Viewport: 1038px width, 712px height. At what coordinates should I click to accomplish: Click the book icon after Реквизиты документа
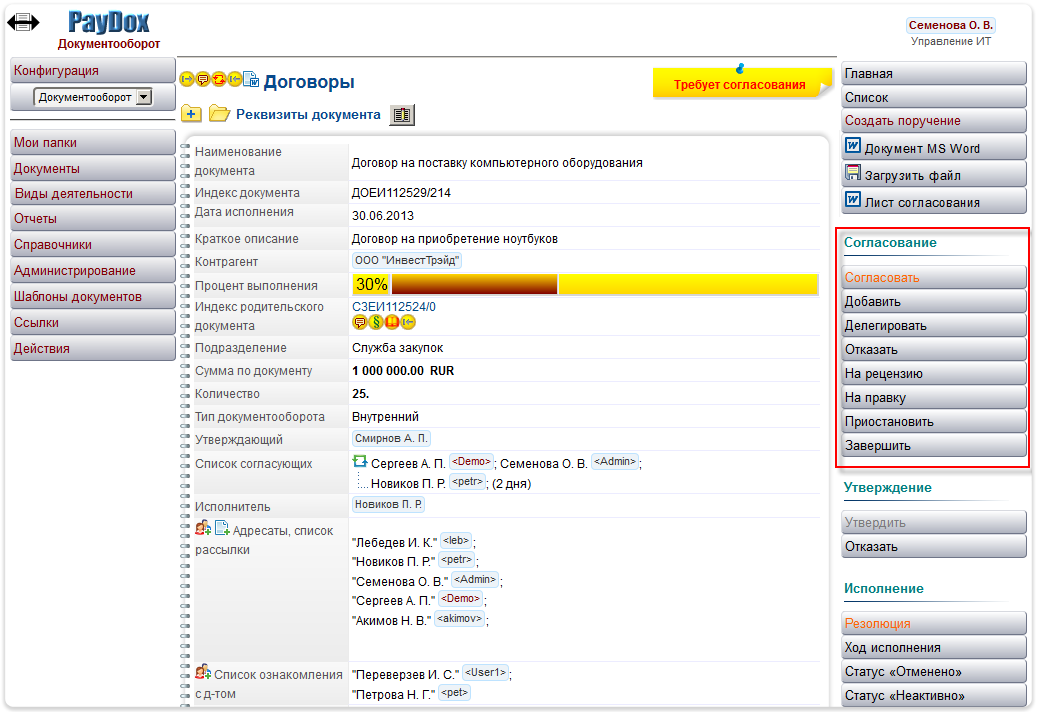click(402, 115)
